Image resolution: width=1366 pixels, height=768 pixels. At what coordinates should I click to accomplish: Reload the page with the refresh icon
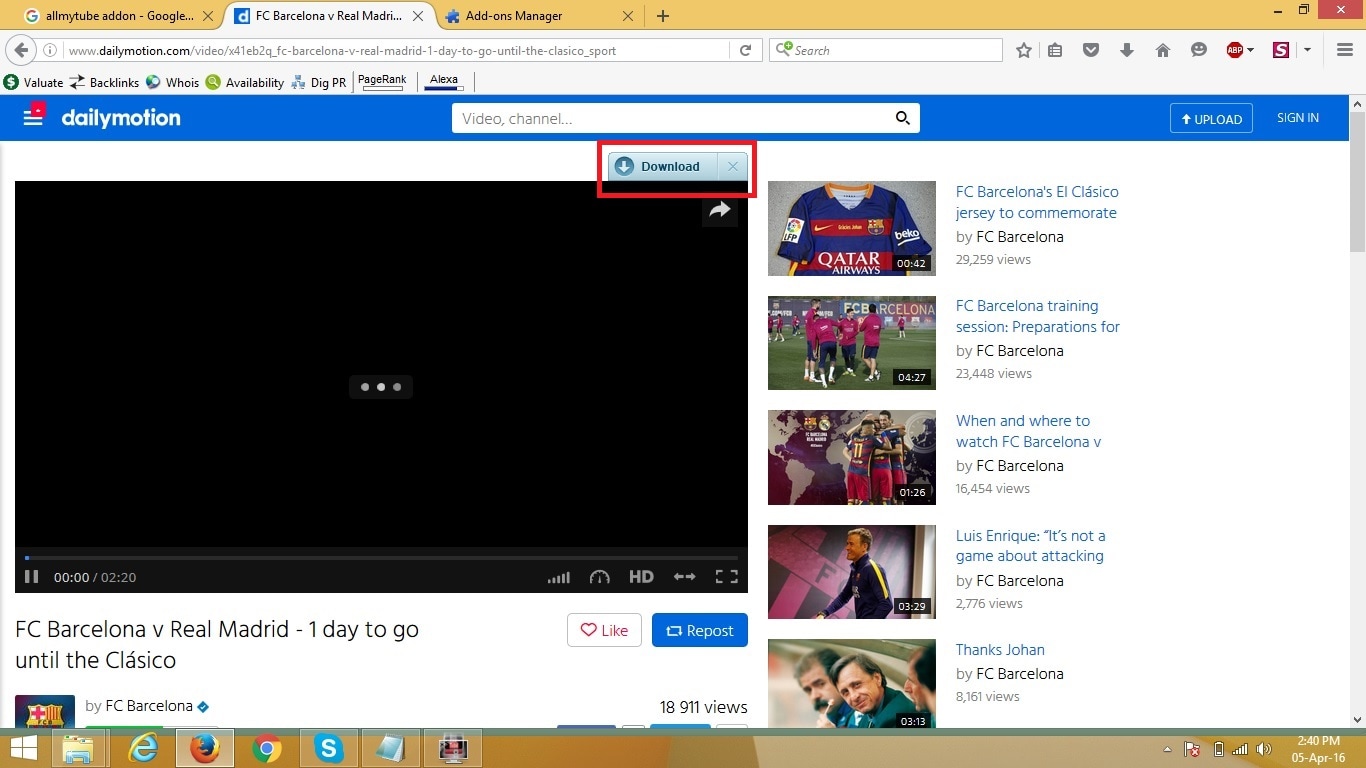point(745,50)
